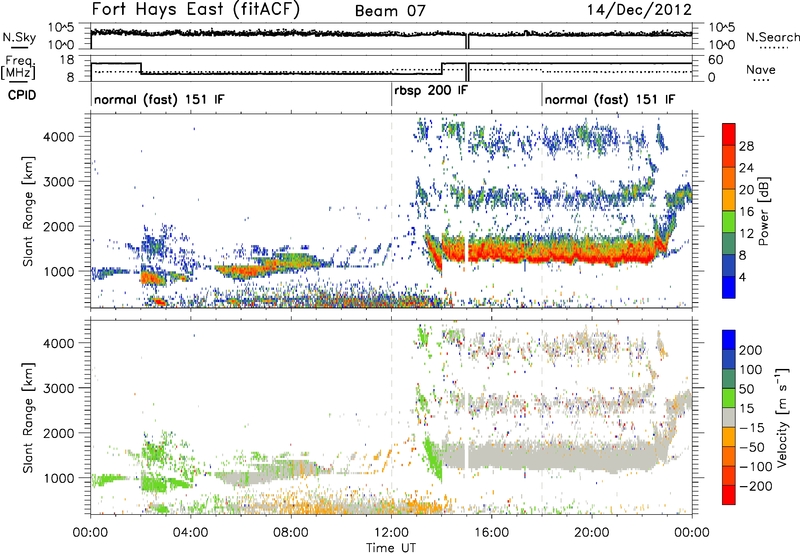
Task: Pick the orange segment between 20 and 24 dB
Action: click(x=729, y=178)
